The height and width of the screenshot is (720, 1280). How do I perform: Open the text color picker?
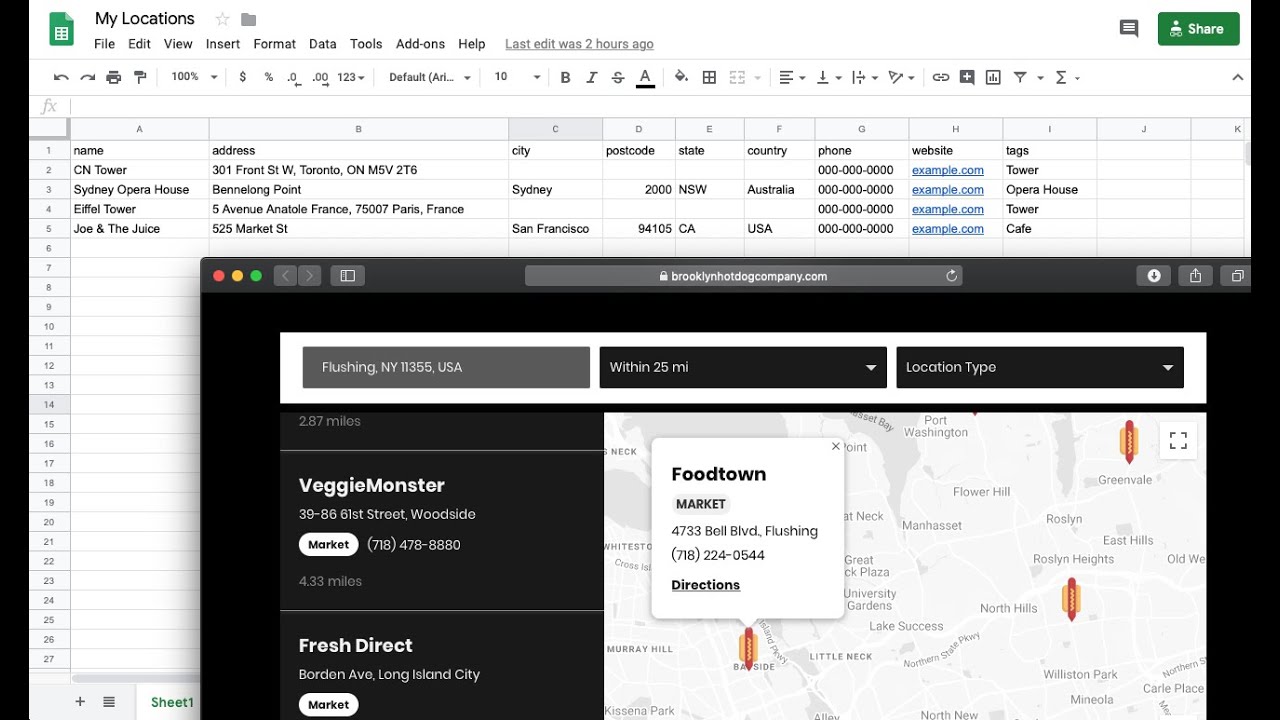pos(645,77)
